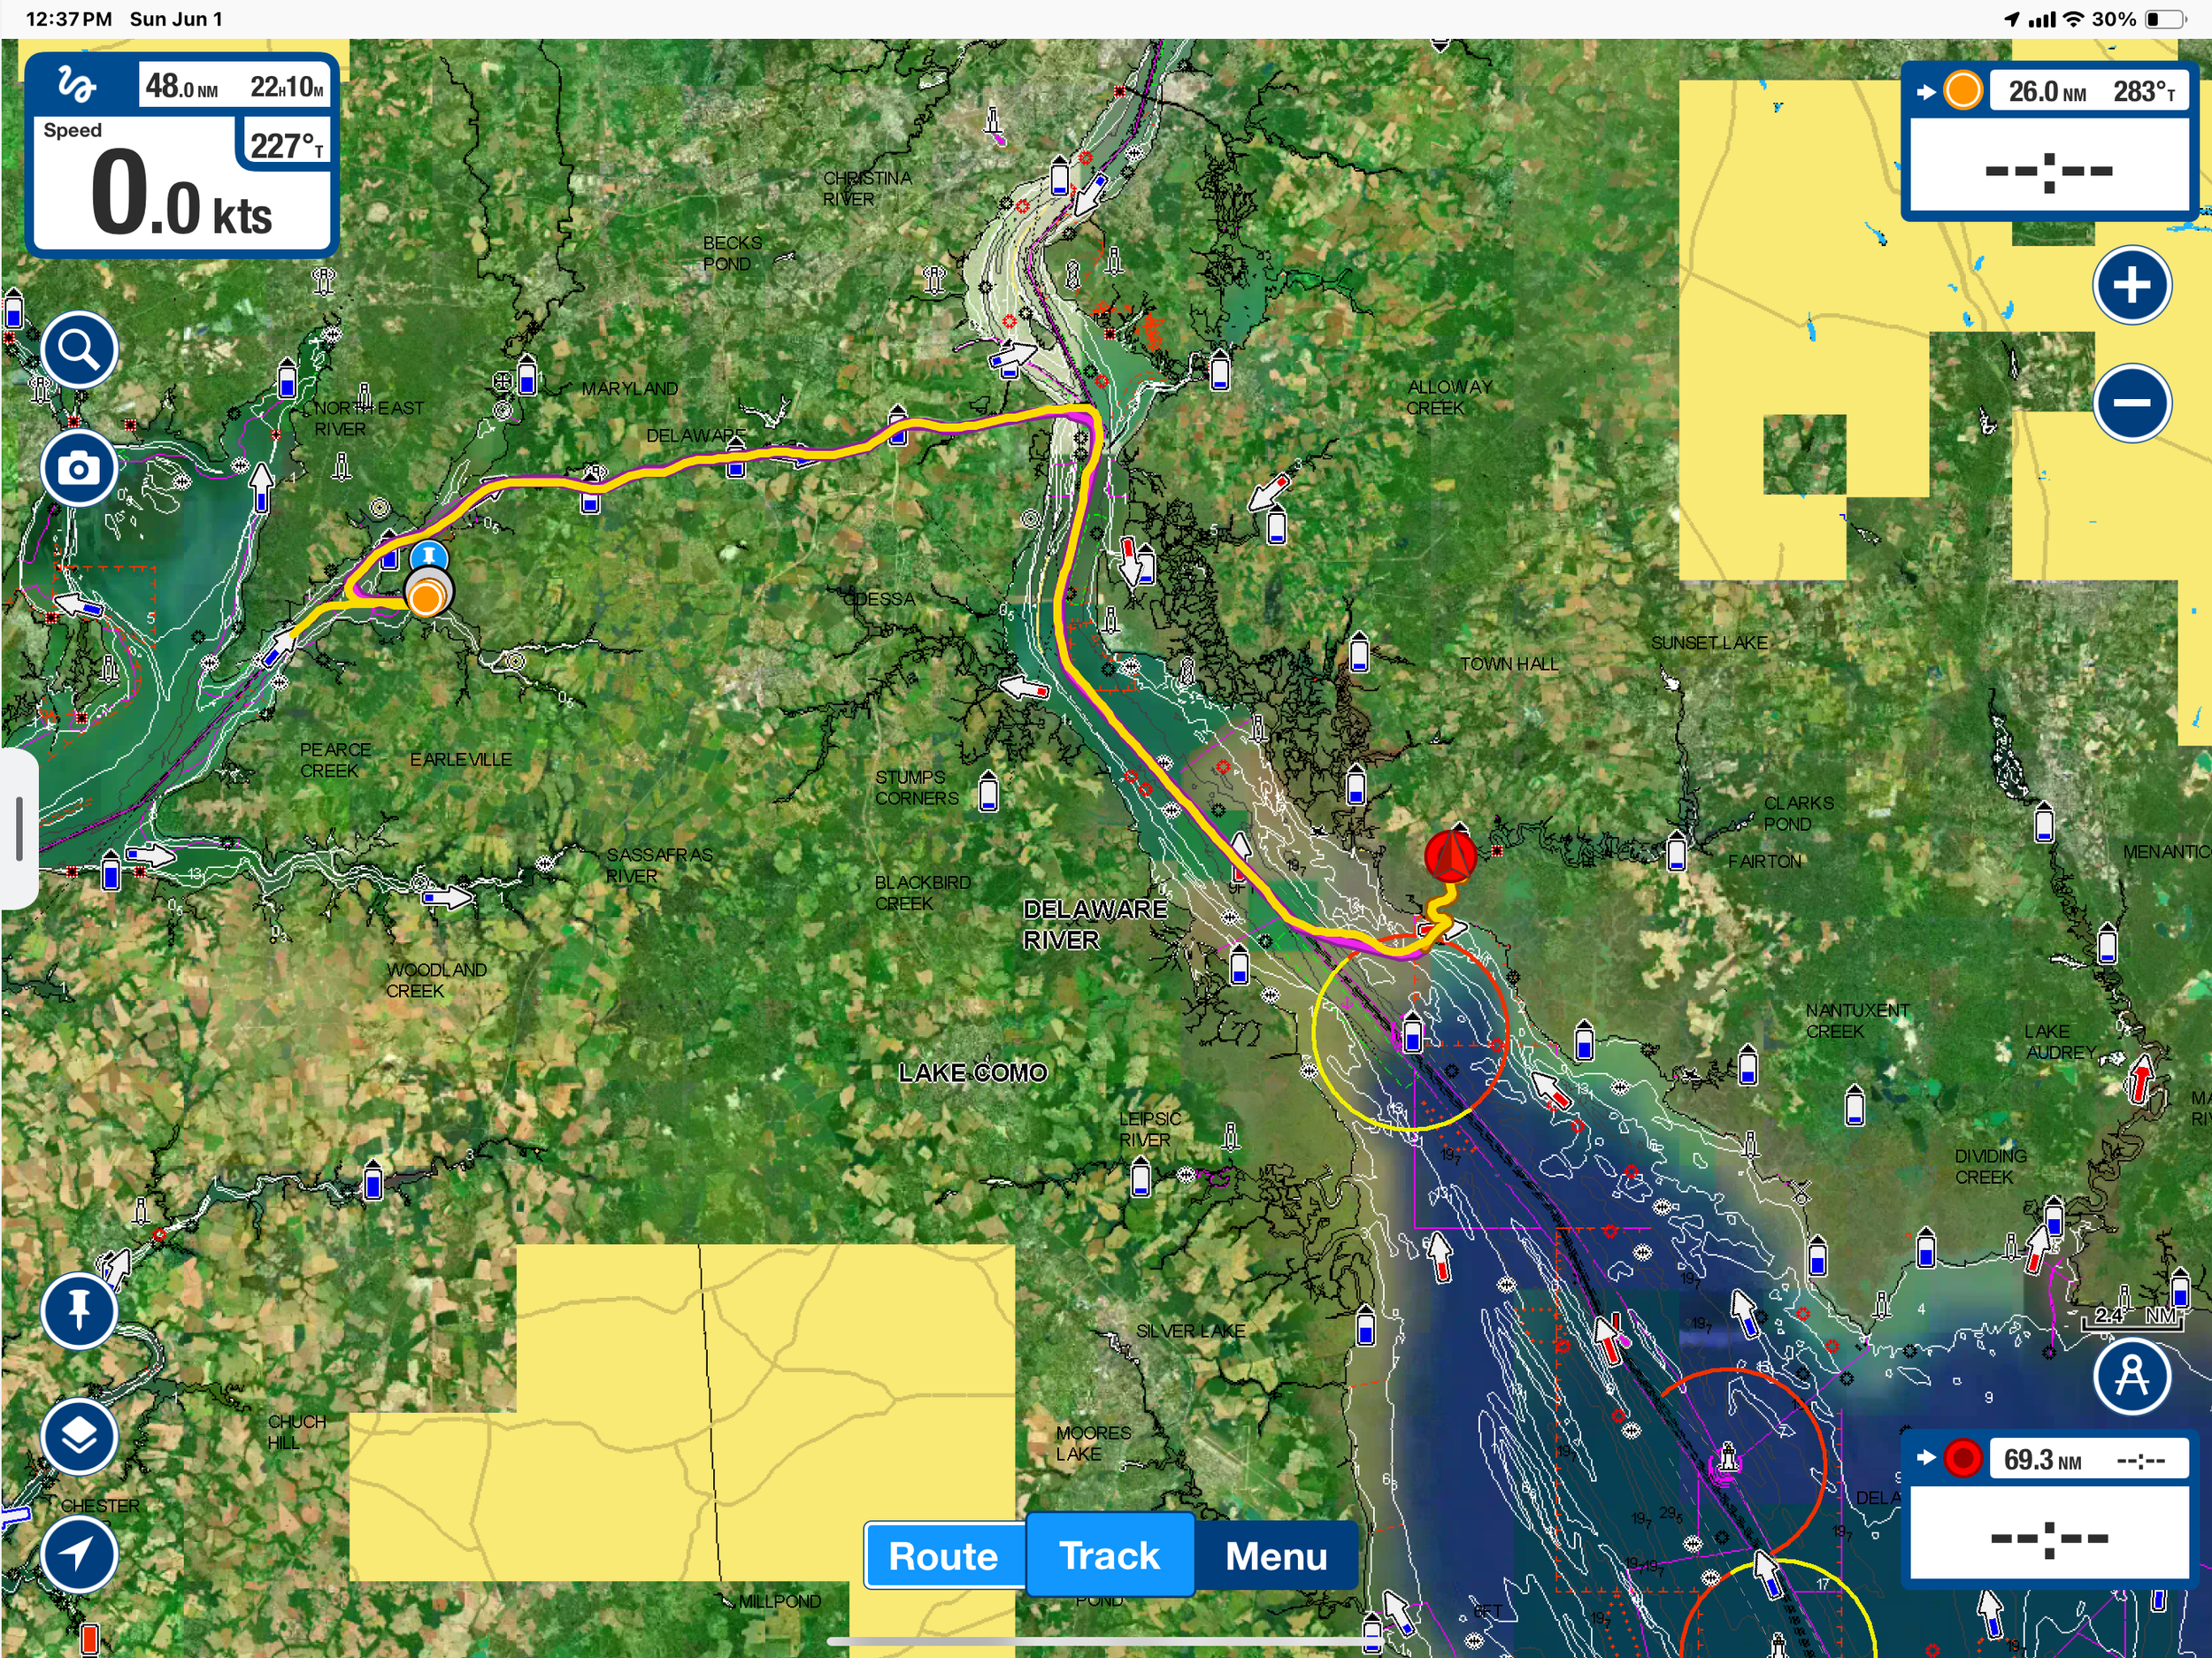Open the map layers options
Screen dimensions: 2212x1658
click(78, 1436)
